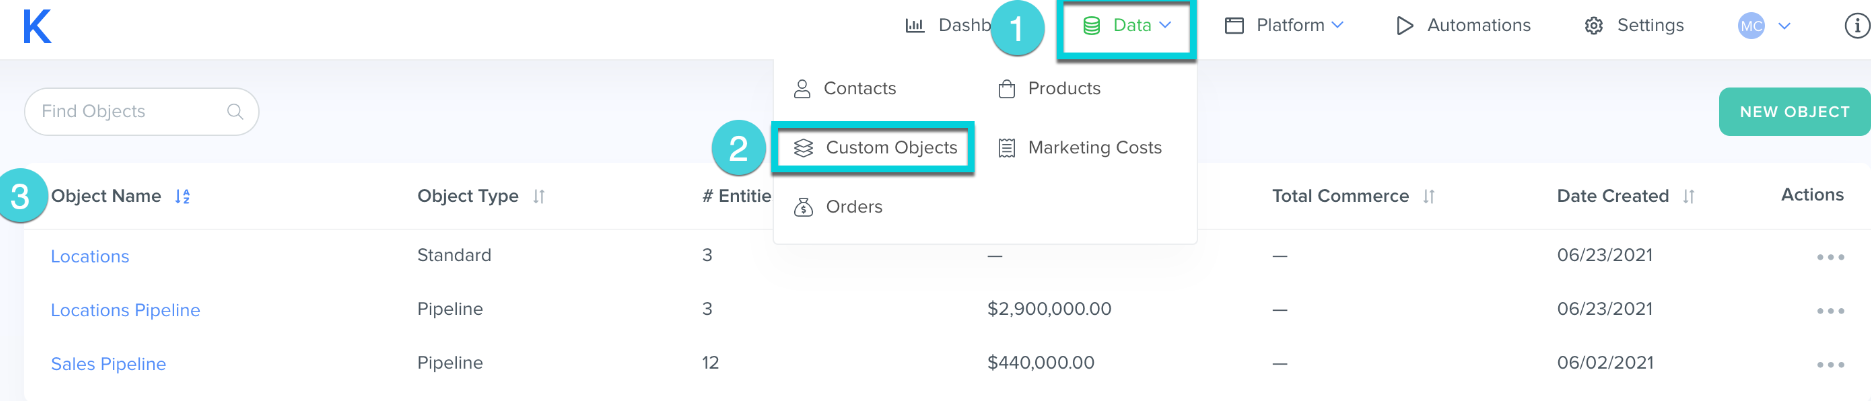1871x401 pixels.
Task: Expand the Data dropdown menu
Action: (1127, 26)
